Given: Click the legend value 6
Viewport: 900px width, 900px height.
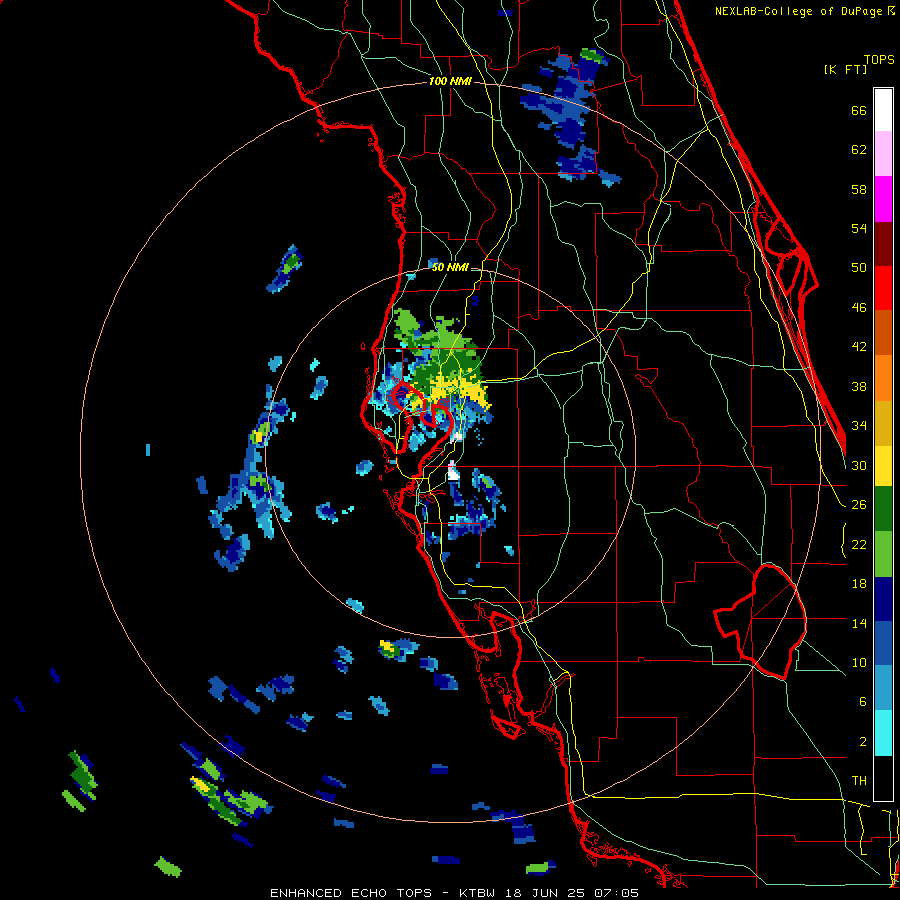Looking at the screenshot, I should tap(863, 702).
